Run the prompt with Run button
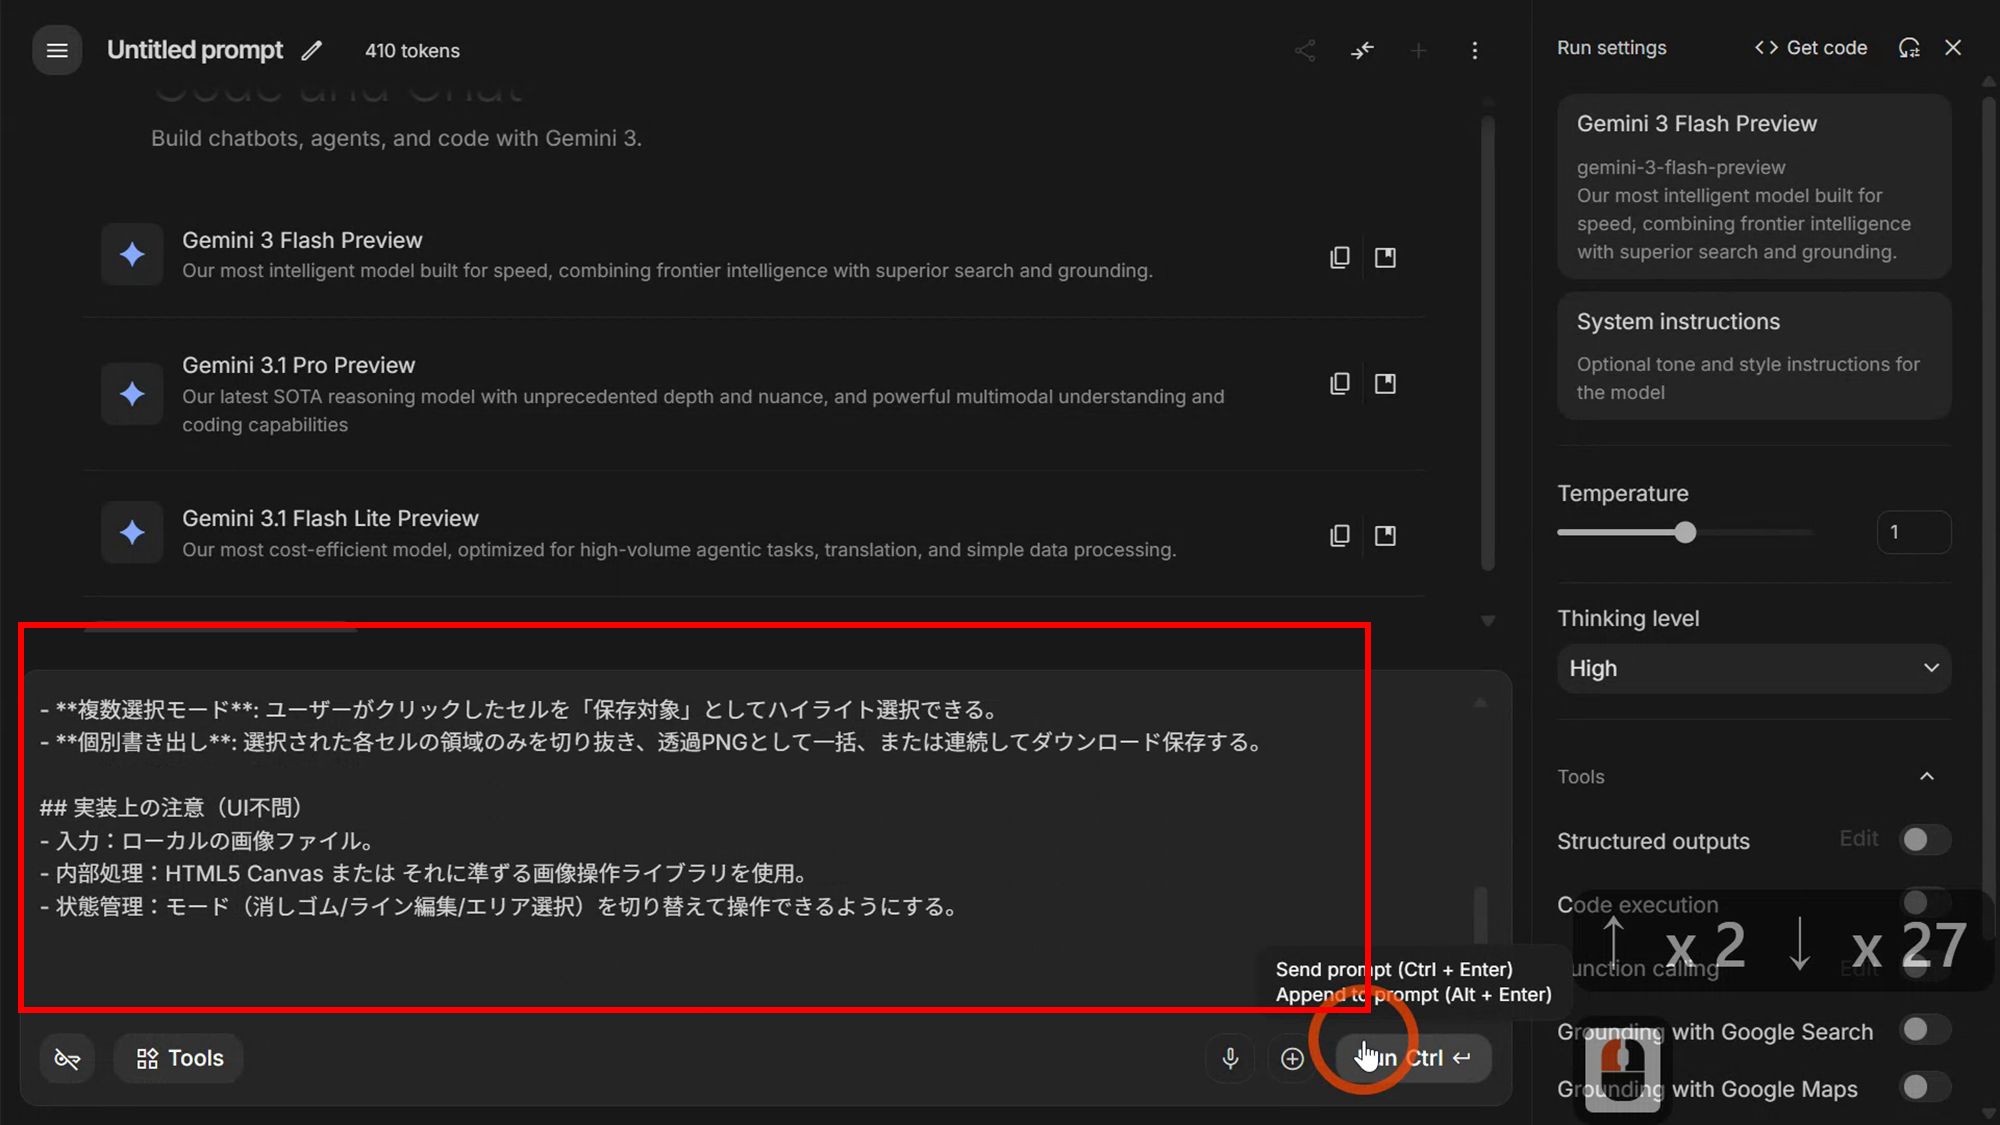 (1414, 1058)
